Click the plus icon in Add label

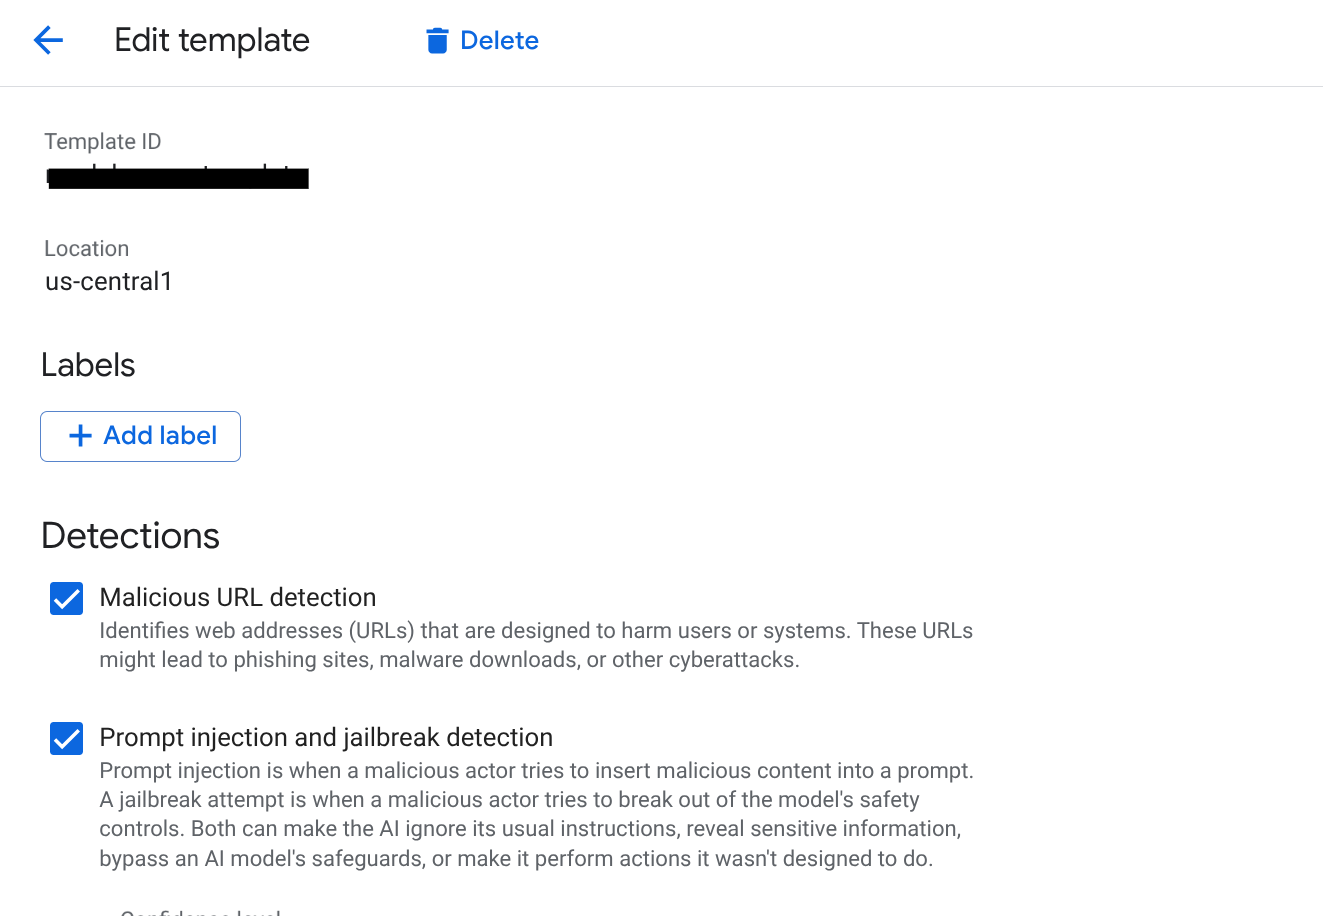80,436
